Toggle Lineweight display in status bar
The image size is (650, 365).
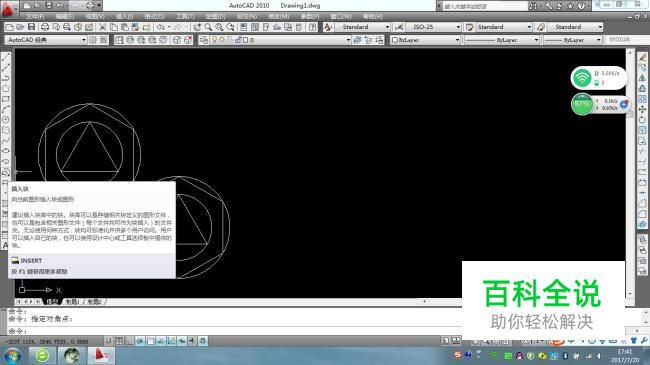pos(192,341)
